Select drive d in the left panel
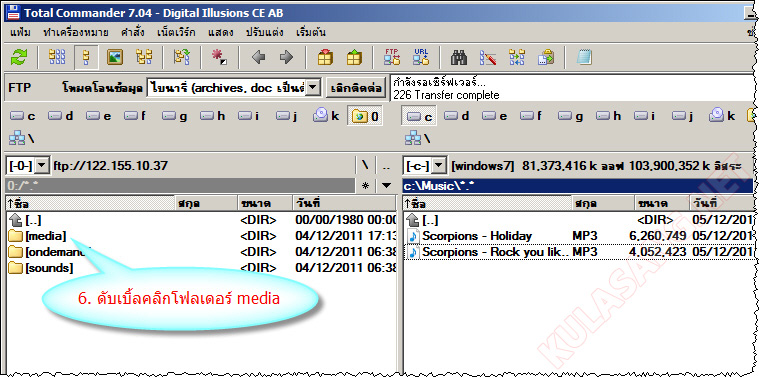759x377 pixels. [x=61, y=116]
